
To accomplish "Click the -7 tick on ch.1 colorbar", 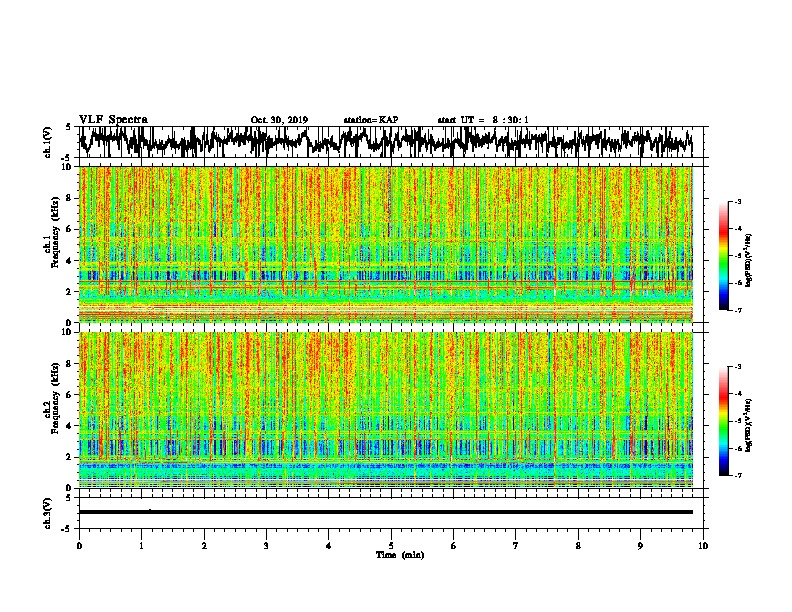I will [x=738, y=310].
